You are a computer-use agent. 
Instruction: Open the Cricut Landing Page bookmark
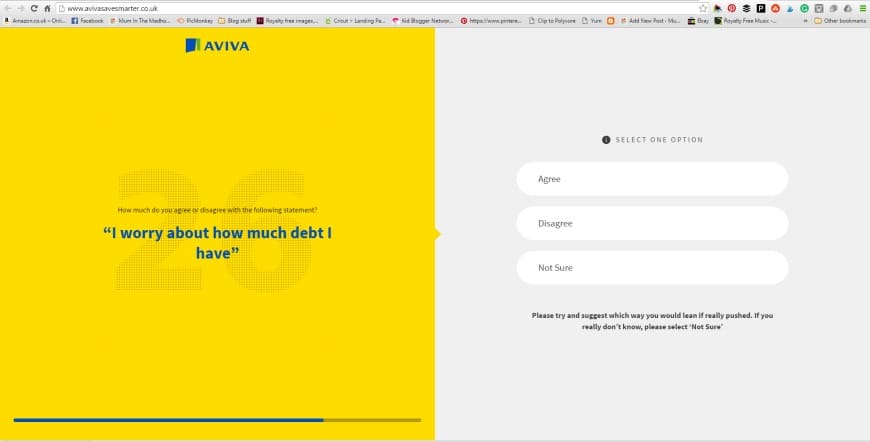click(355, 21)
